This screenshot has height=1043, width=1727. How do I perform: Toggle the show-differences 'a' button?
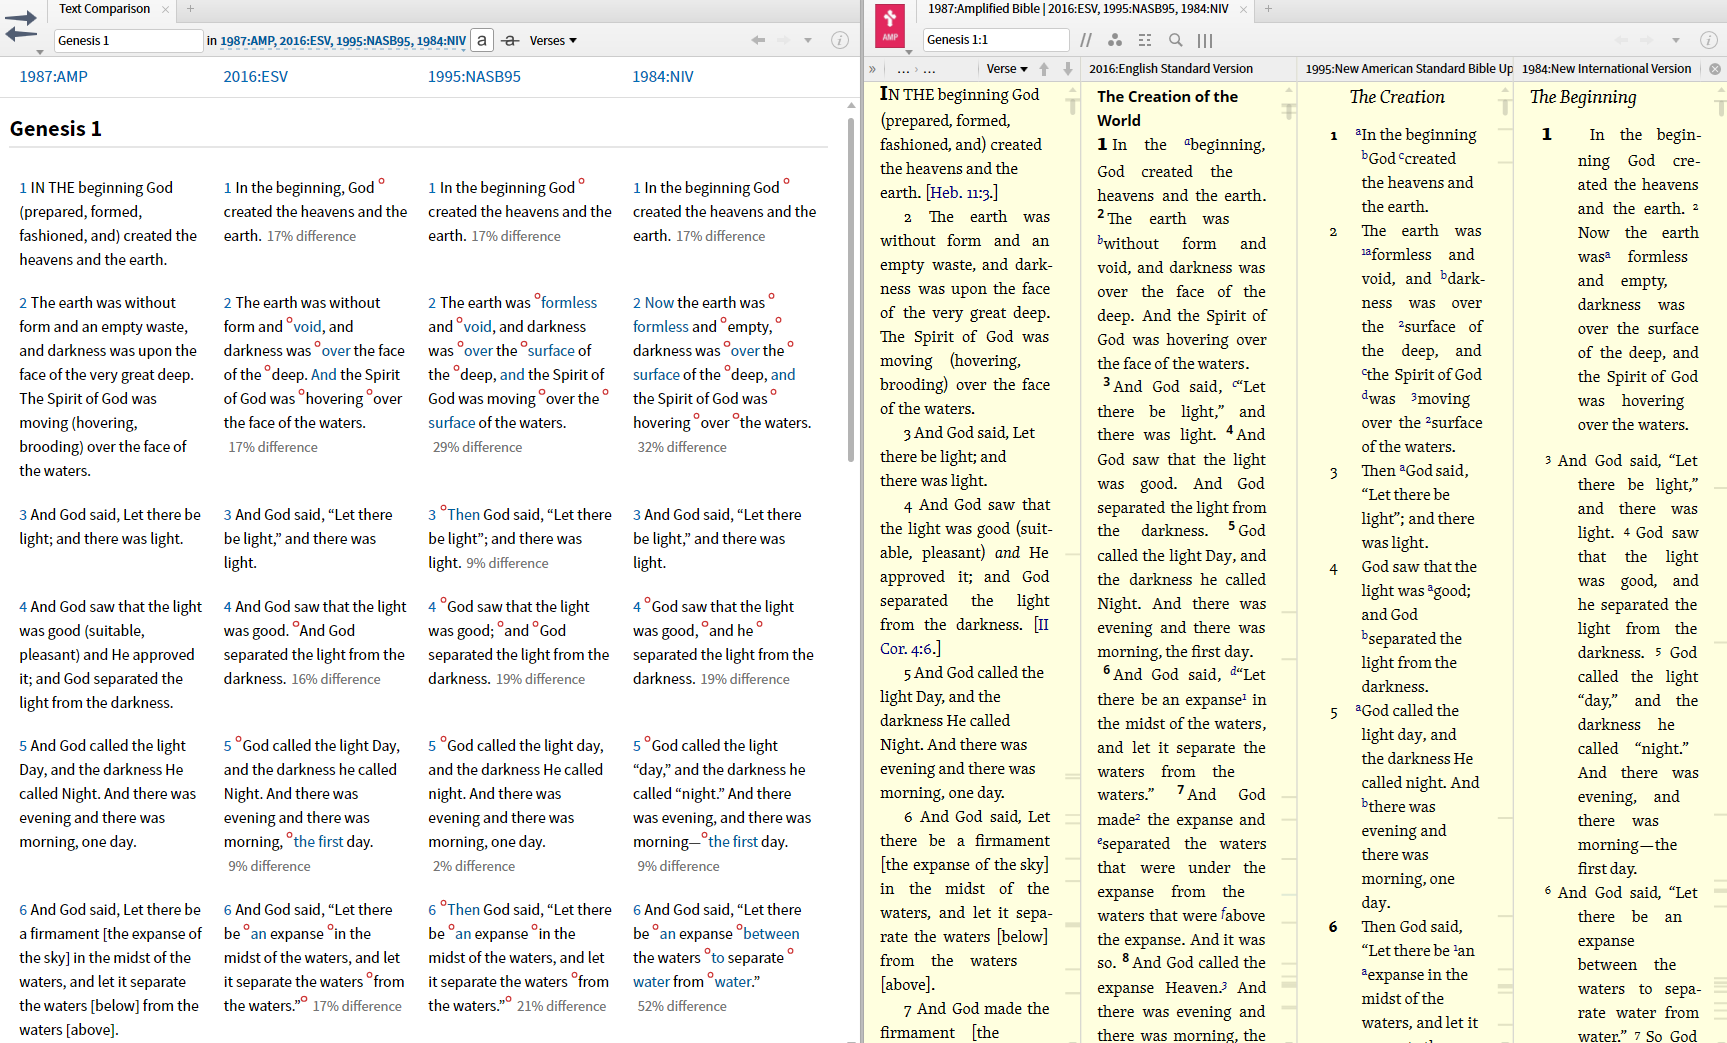pos(481,40)
